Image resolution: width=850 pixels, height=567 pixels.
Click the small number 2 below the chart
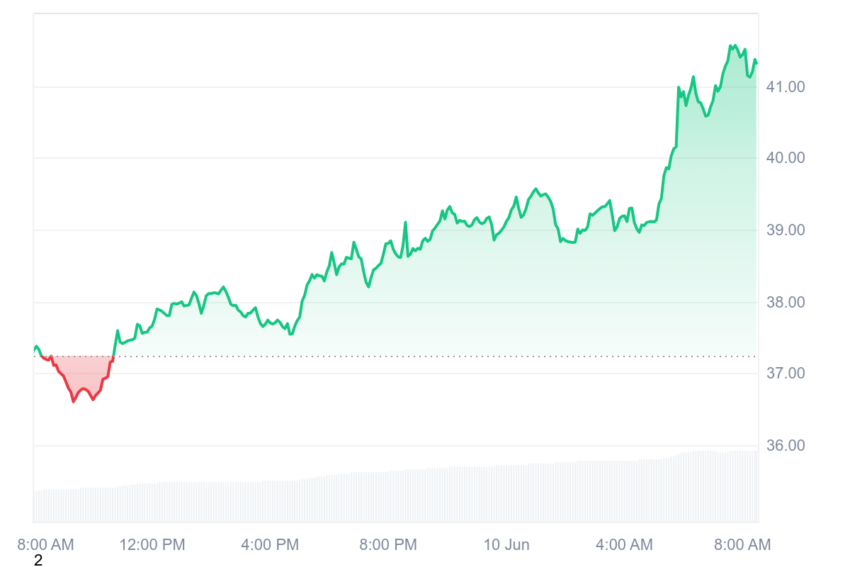click(x=38, y=560)
